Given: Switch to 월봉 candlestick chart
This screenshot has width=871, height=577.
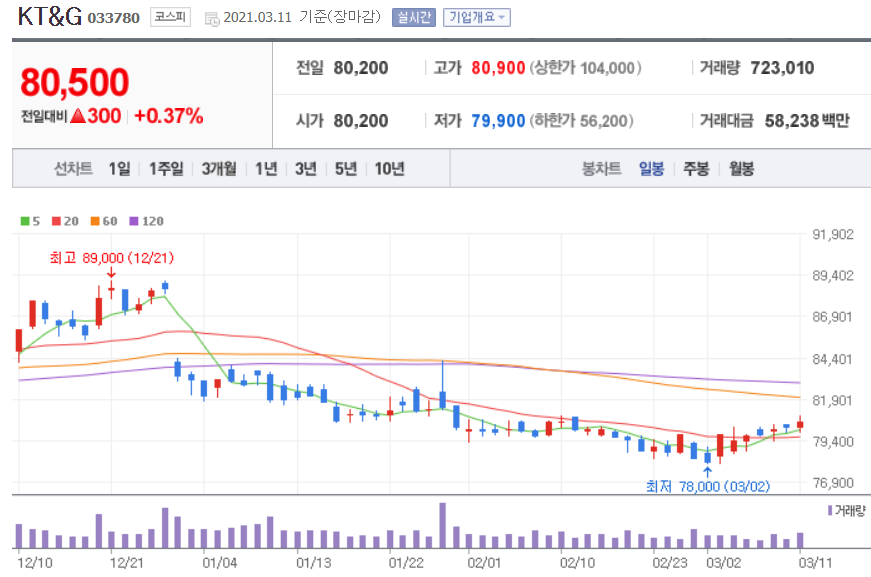Looking at the screenshot, I should coord(741,168).
